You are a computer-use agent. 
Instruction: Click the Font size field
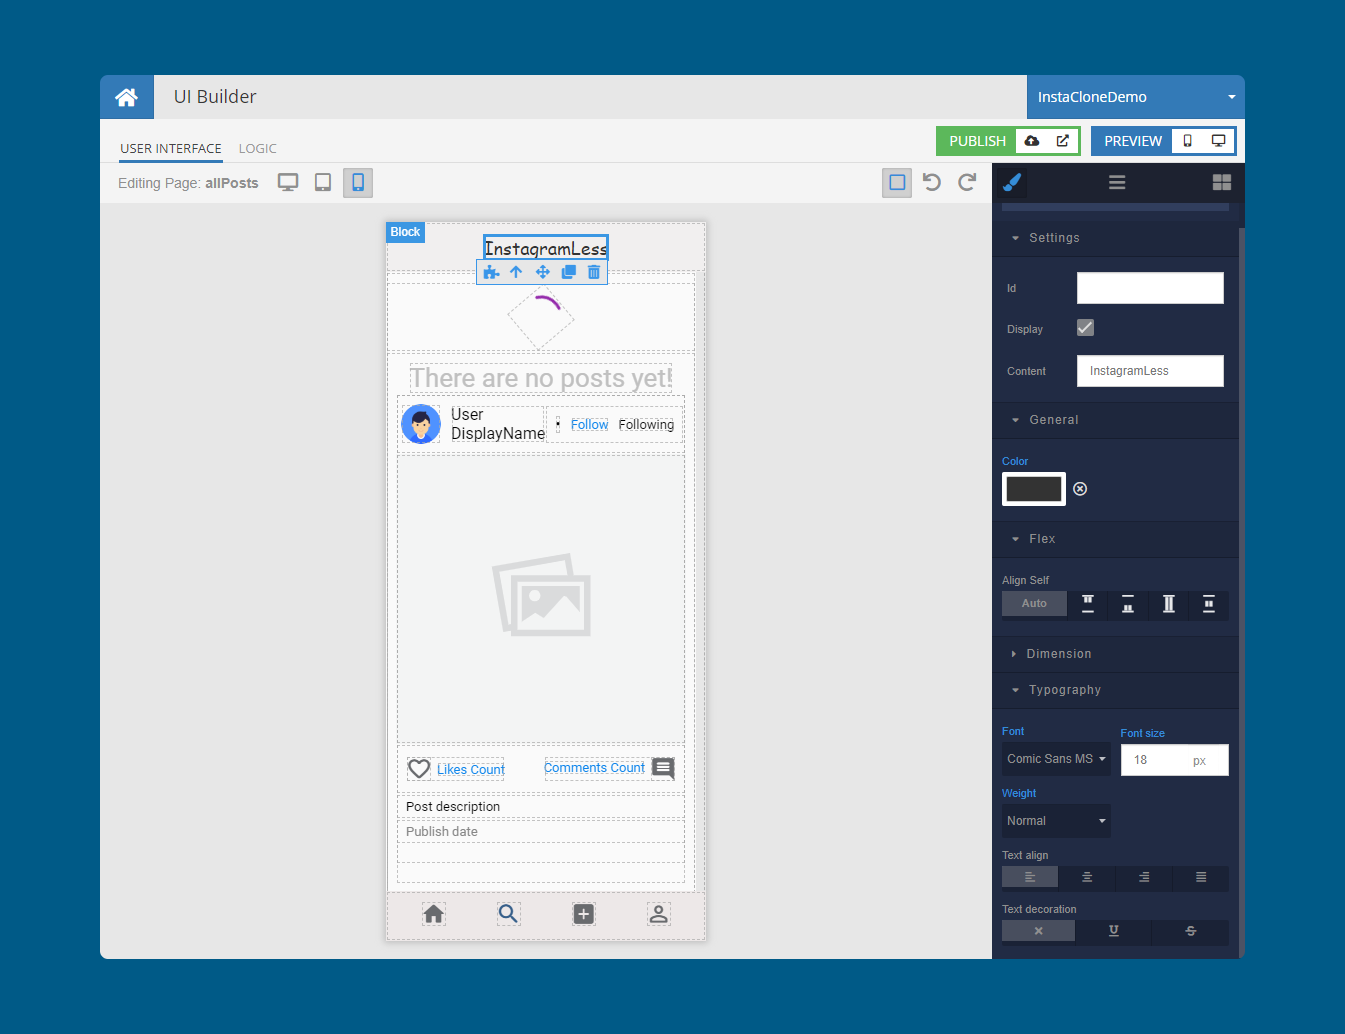click(1174, 760)
